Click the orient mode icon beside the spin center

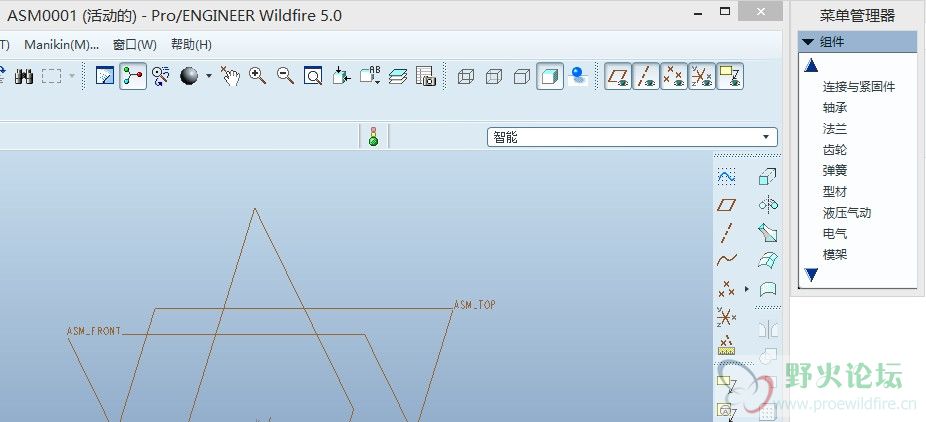(x=161, y=76)
